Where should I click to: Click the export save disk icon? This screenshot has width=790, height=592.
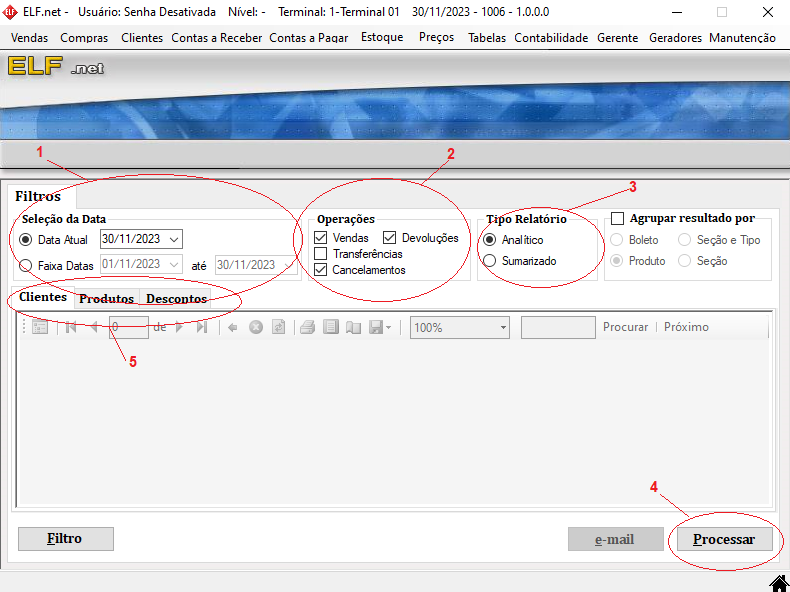376,327
